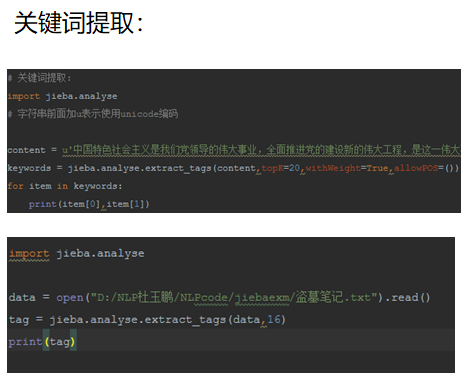This screenshot has height=373, width=461.
Task: Click 'import jieba.analyse' in second code block
Action: [x=77, y=254]
